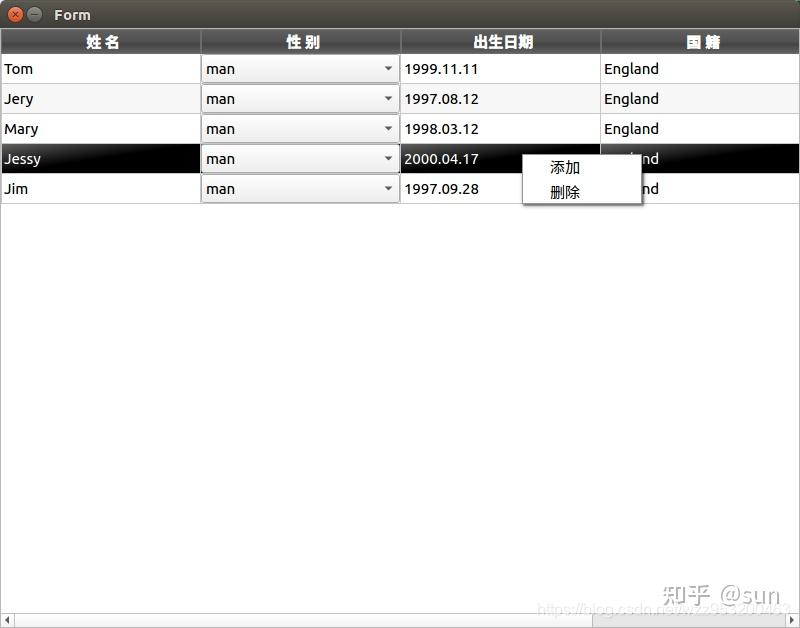Viewport: 800px width, 628px height.
Task: Click the 出生日期 column header
Action: click(500, 42)
